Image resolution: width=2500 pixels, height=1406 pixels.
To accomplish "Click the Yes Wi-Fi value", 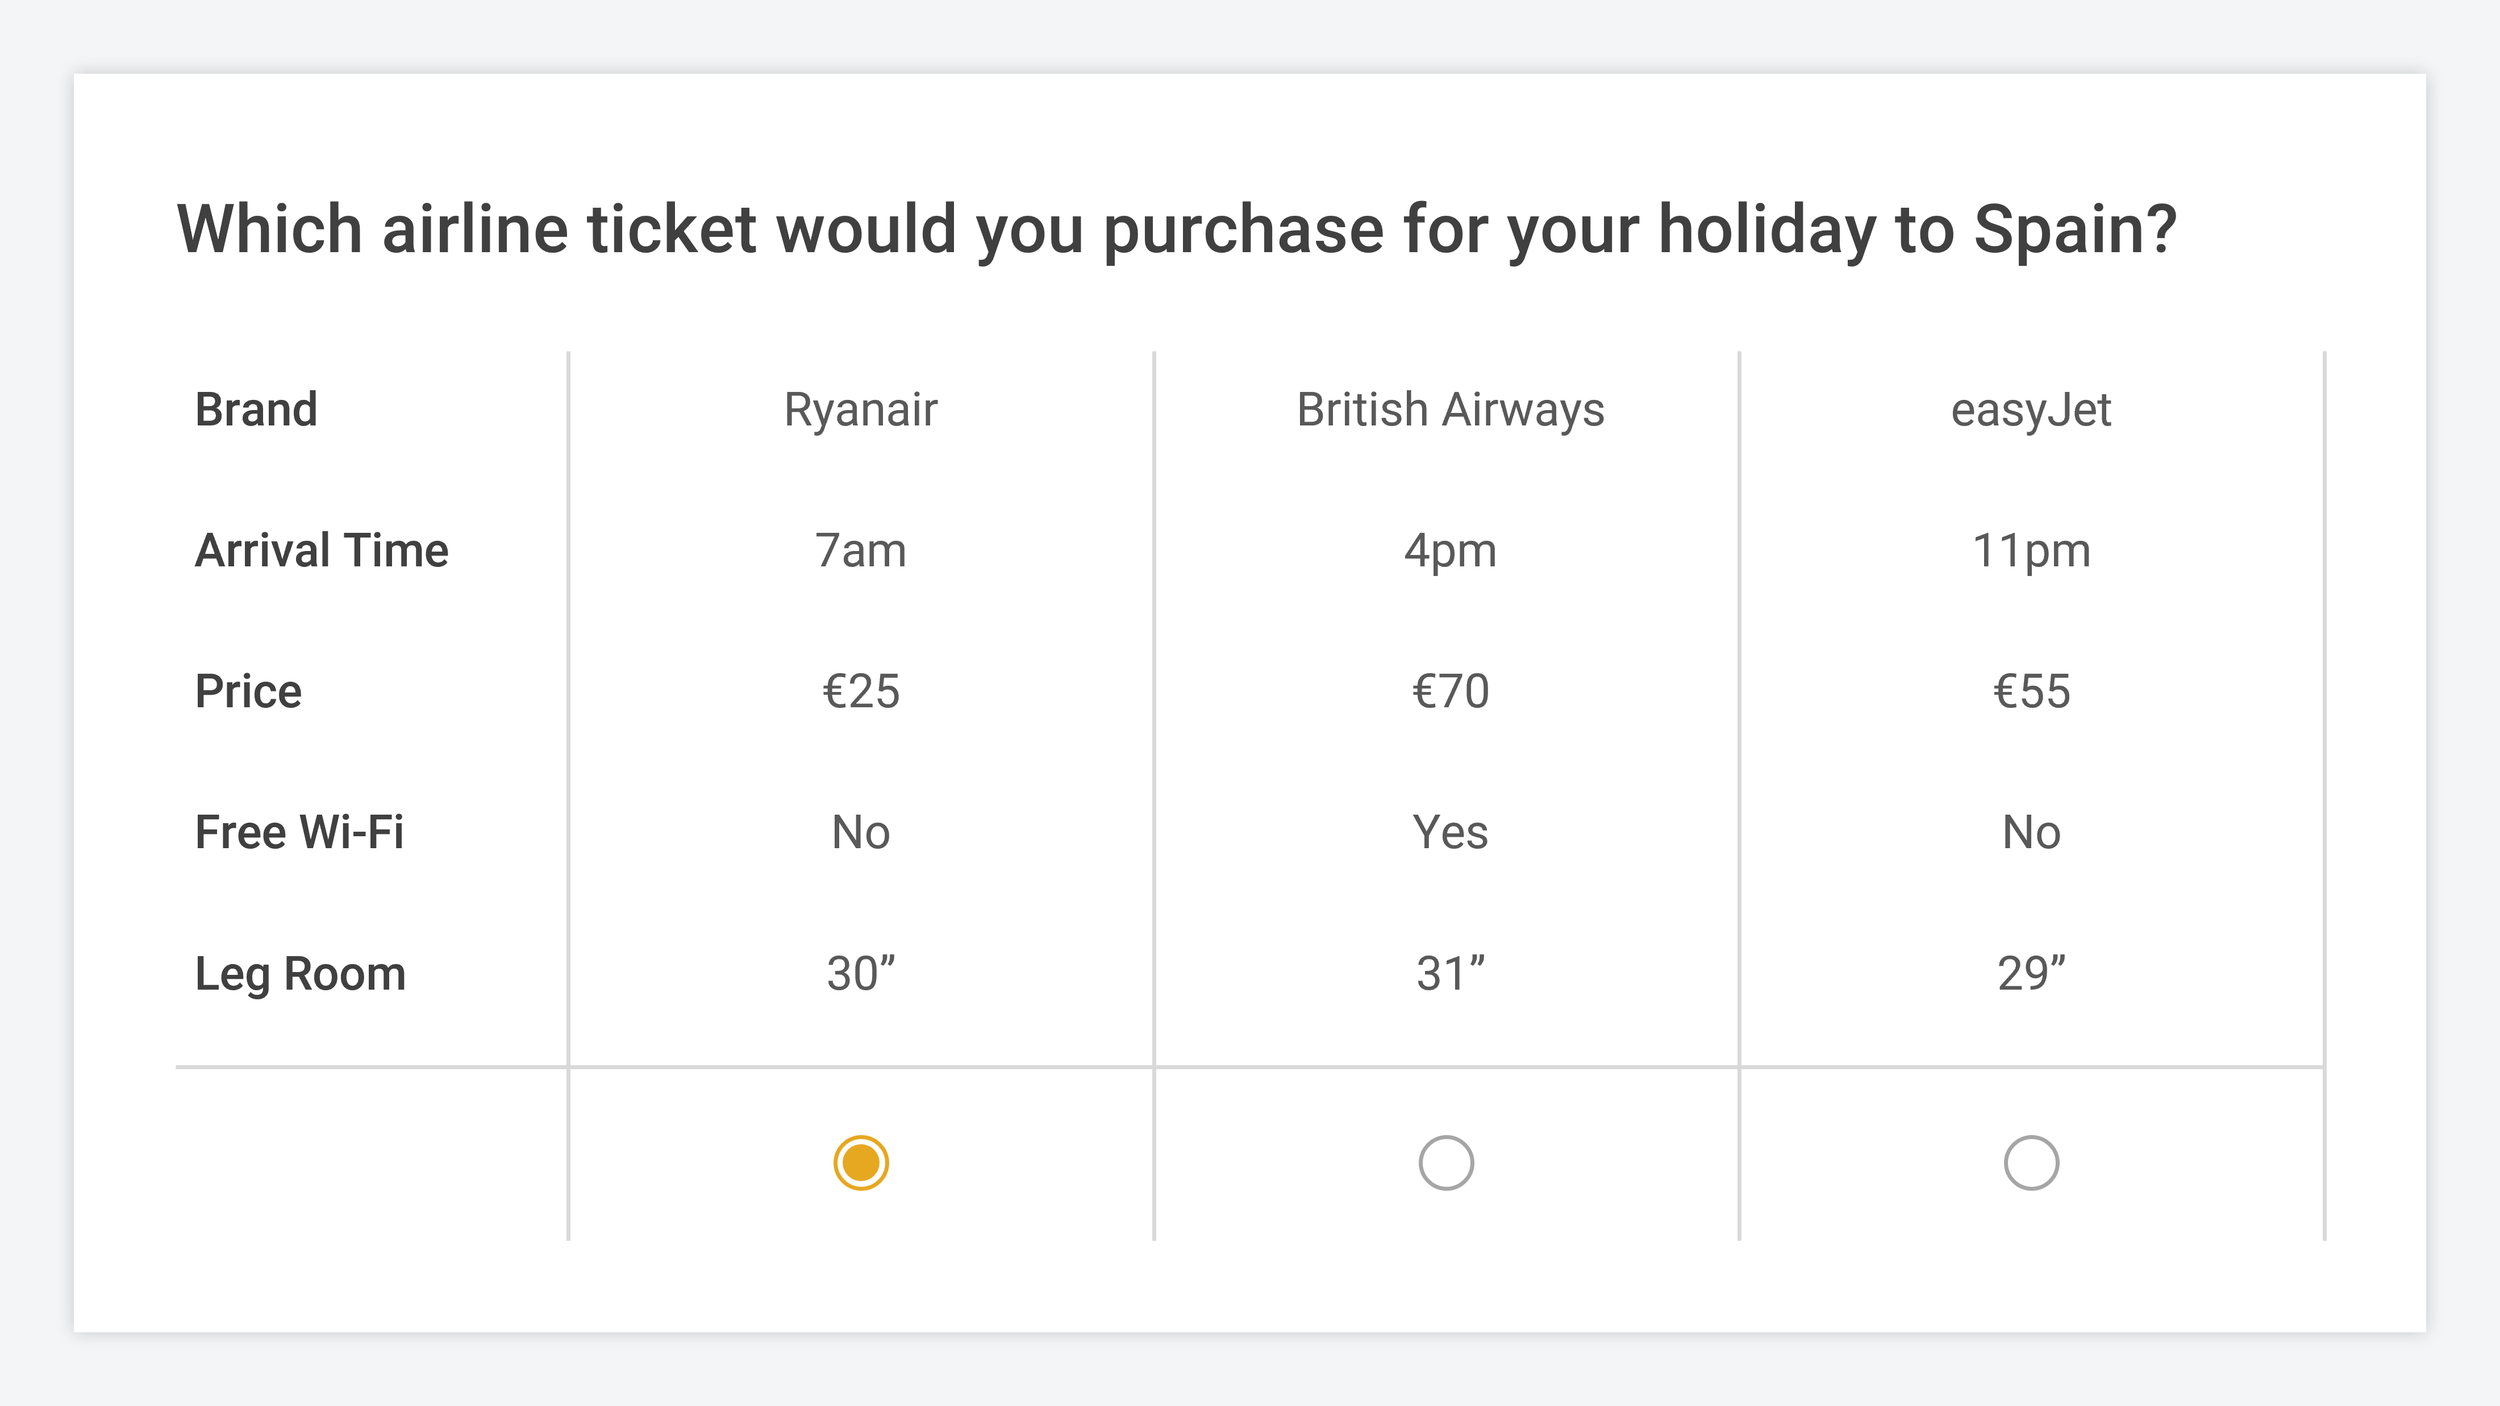I will (x=1450, y=832).
